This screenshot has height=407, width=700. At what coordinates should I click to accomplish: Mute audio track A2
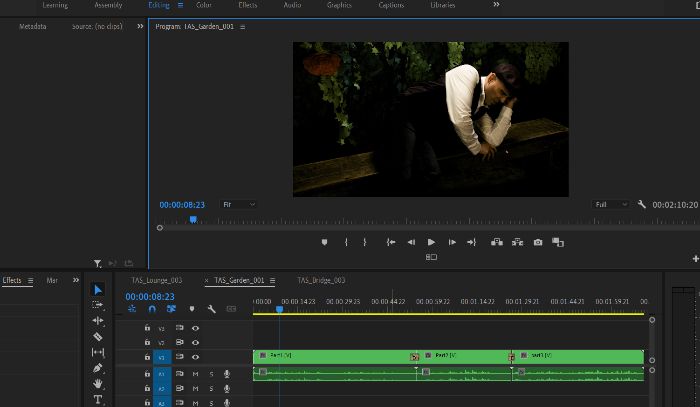[x=196, y=389]
